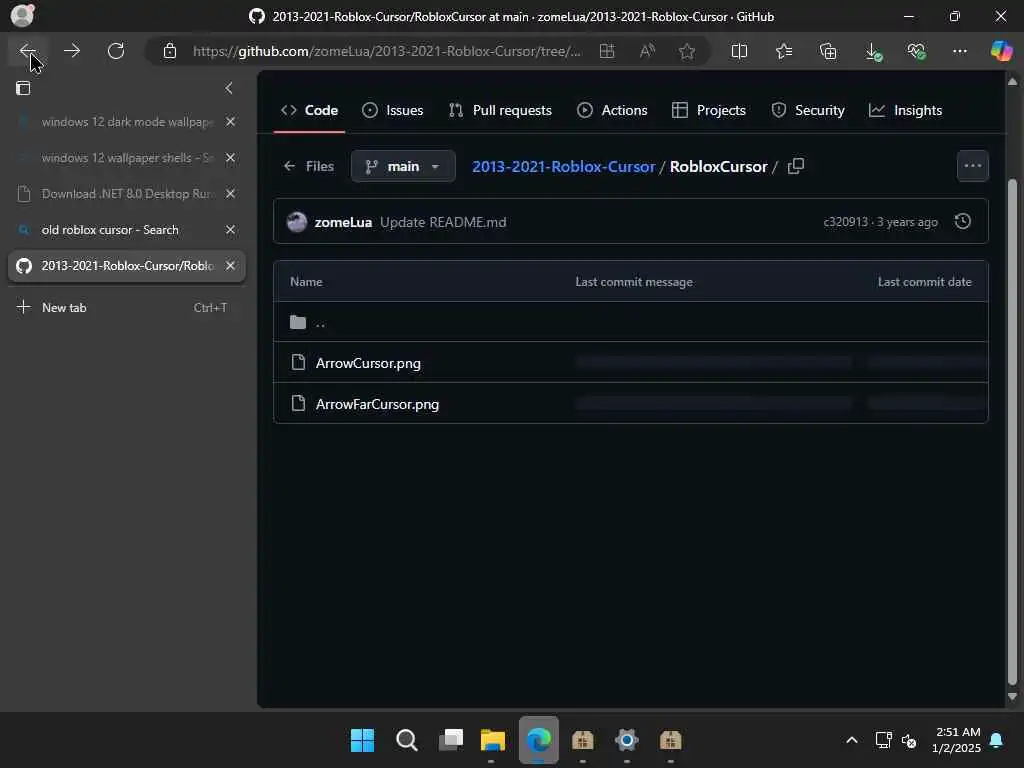The height and width of the screenshot is (768, 1024).
Task: Close the windows 12 dark mode wallpaper tab
Action: (x=231, y=121)
